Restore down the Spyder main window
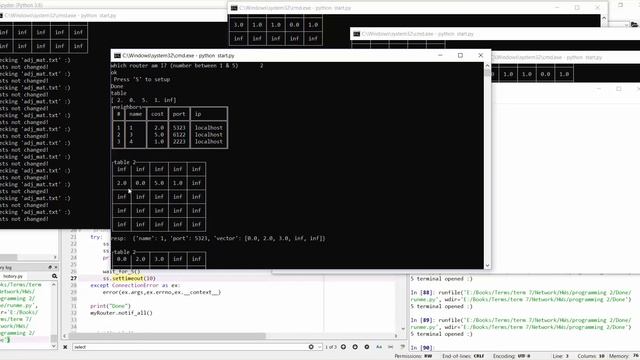 (x=620, y=5)
